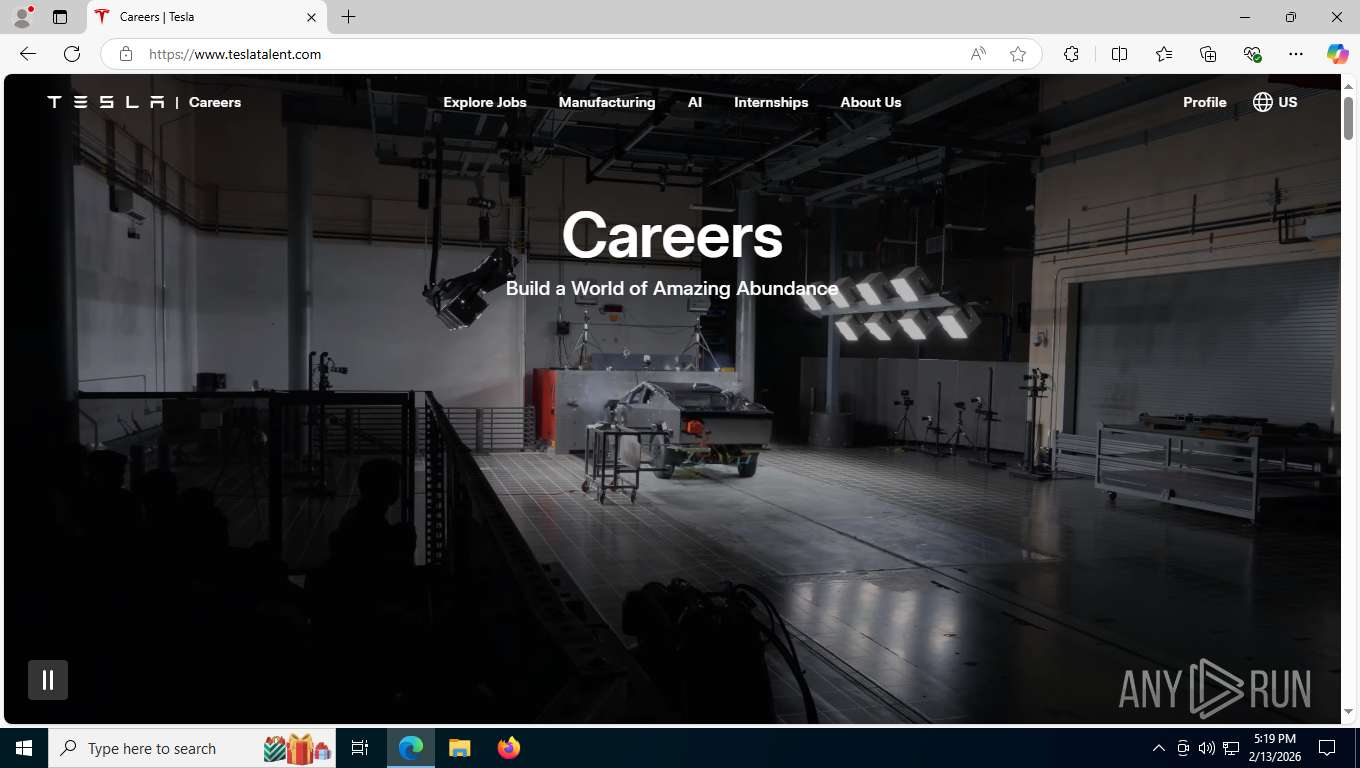
Task: Go back using browser arrow
Action: [28, 54]
